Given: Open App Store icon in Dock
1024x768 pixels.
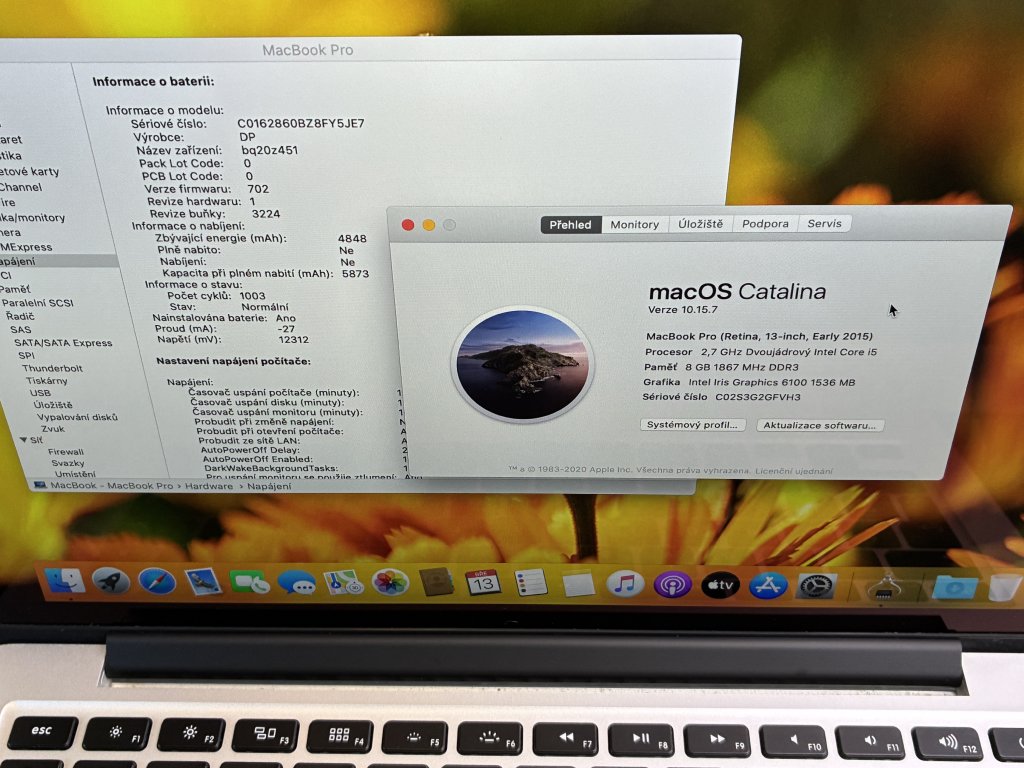Looking at the screenshot, I should tap(768, 585).
